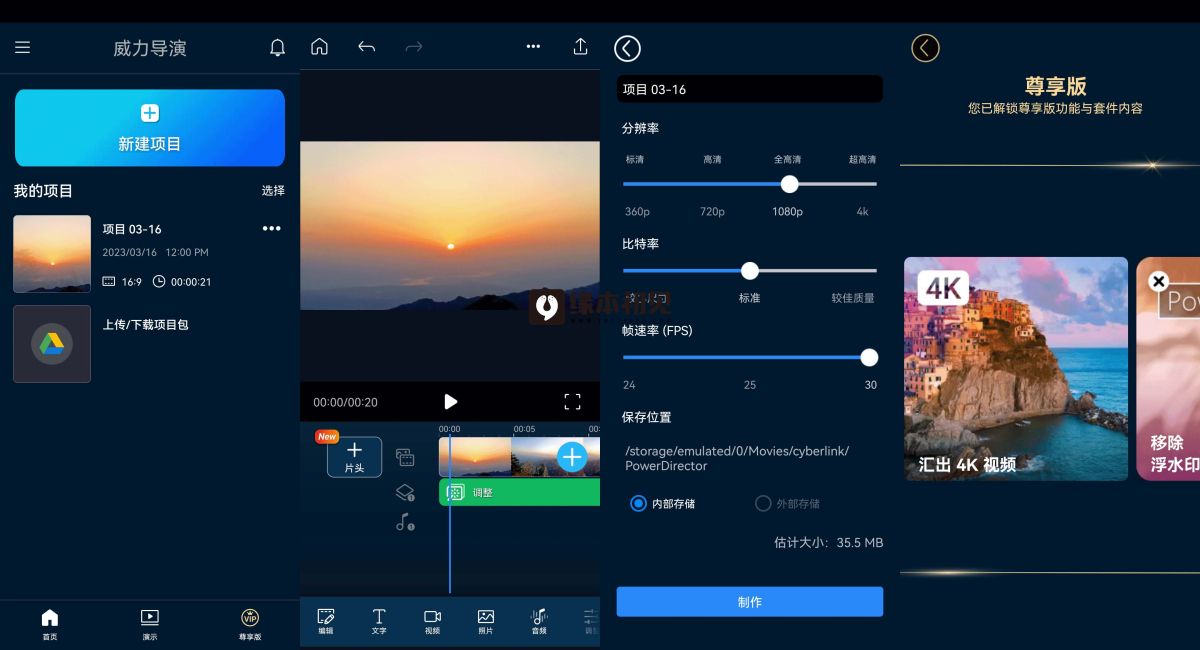Add an intro with 片头 button

coord(354,457)
